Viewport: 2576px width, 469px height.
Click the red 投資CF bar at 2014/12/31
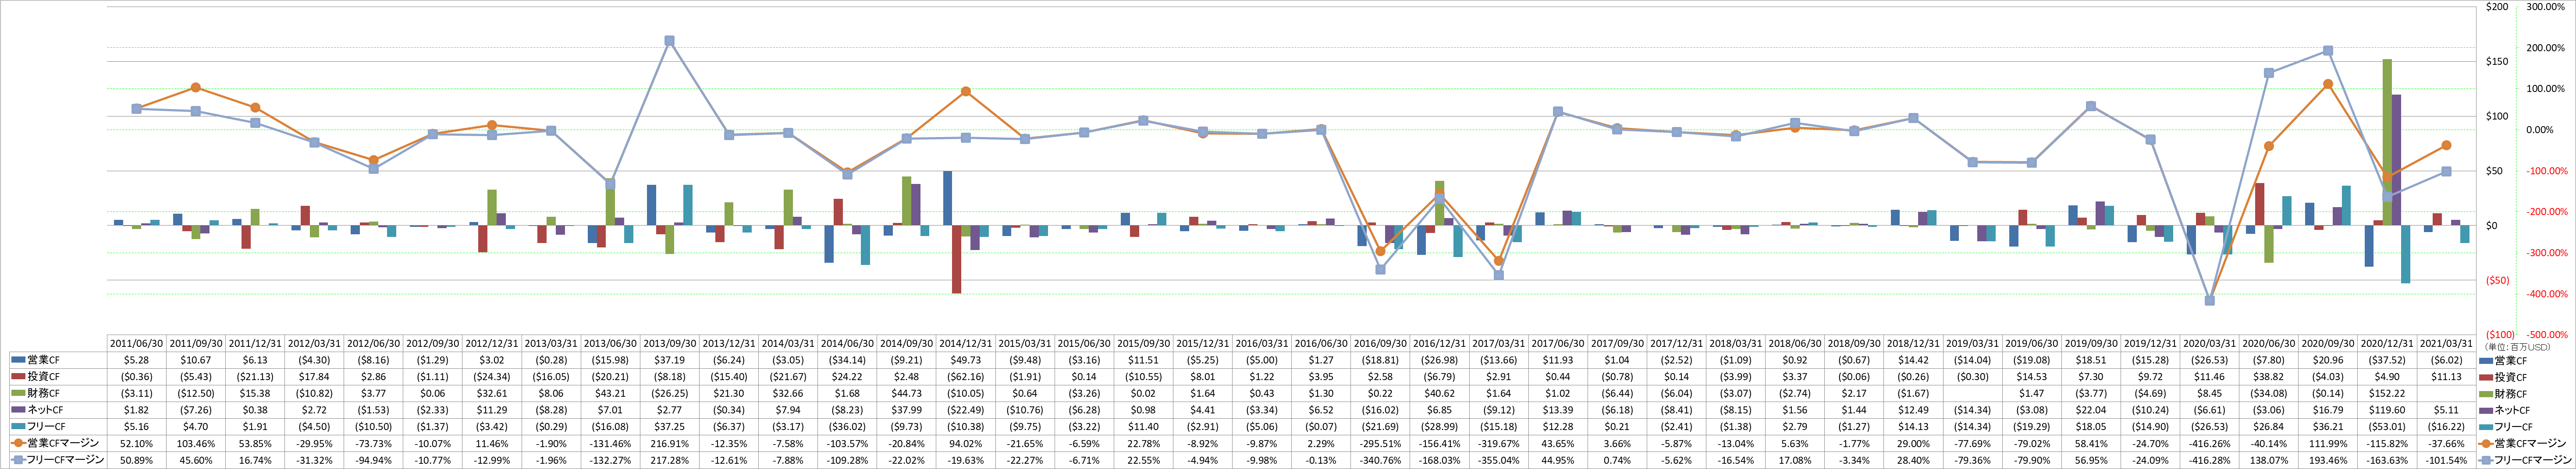click(957, 259)
